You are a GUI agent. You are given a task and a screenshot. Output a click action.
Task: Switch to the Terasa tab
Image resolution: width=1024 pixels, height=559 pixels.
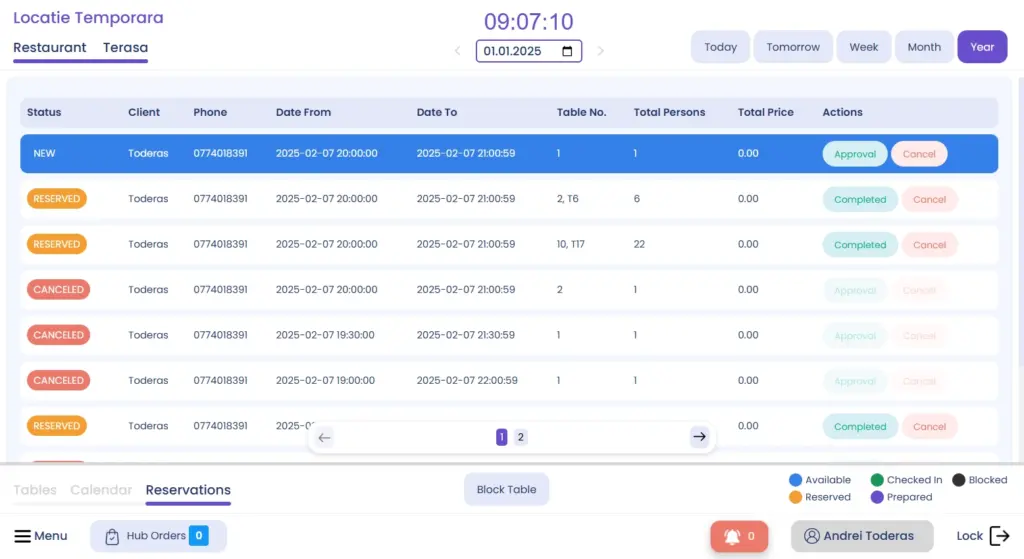click(125, 48)
